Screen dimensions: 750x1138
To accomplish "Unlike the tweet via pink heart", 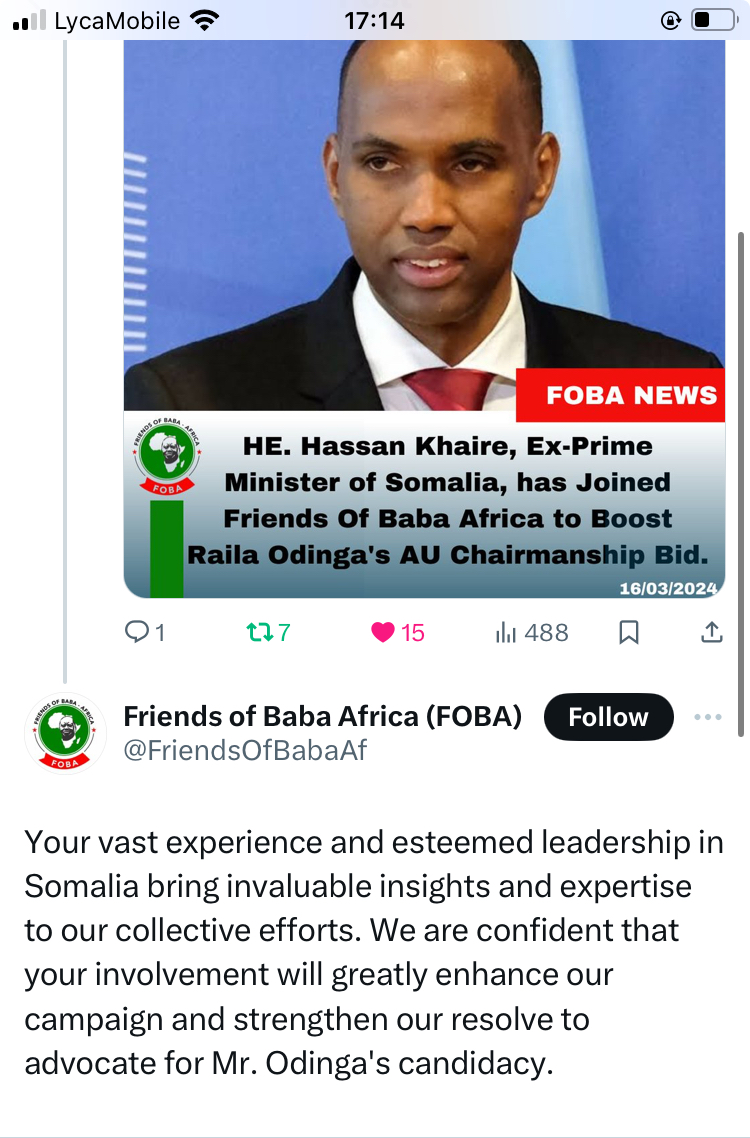I will click(x=383, y=632).
